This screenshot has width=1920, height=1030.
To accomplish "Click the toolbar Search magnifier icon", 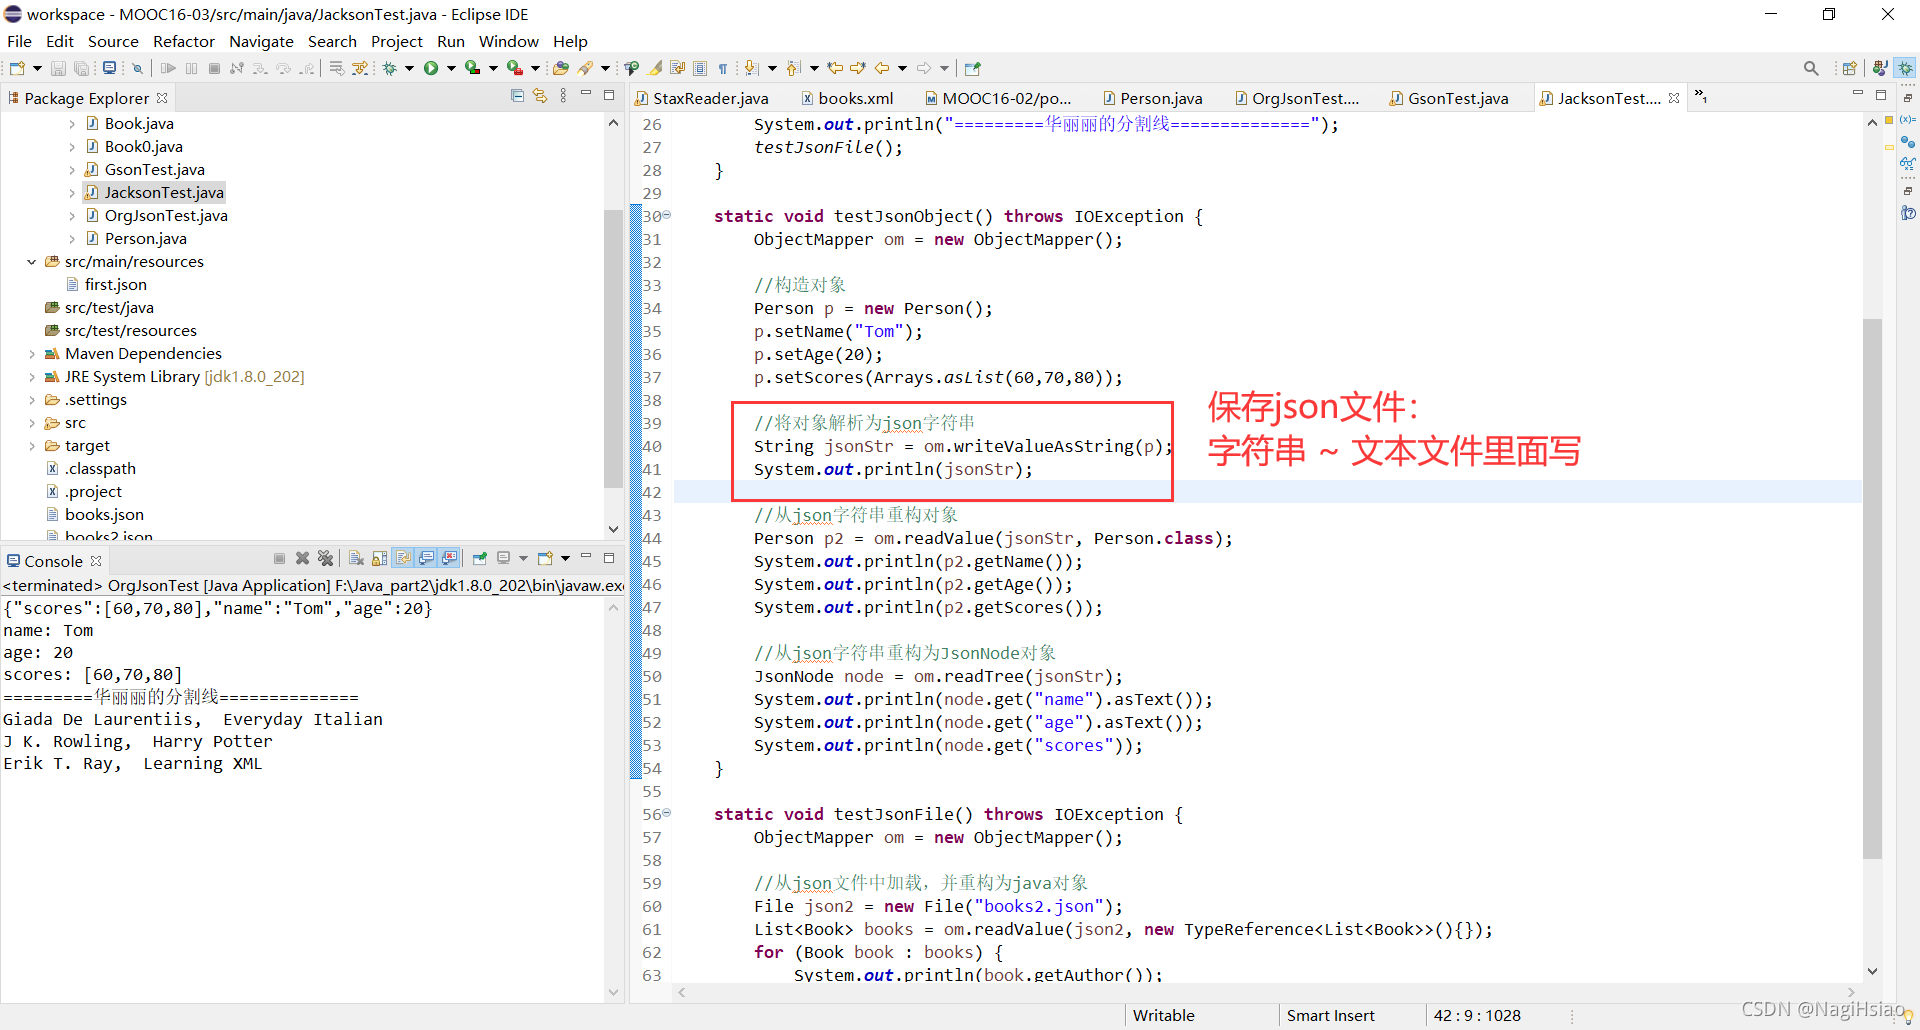I will 1811,68.
